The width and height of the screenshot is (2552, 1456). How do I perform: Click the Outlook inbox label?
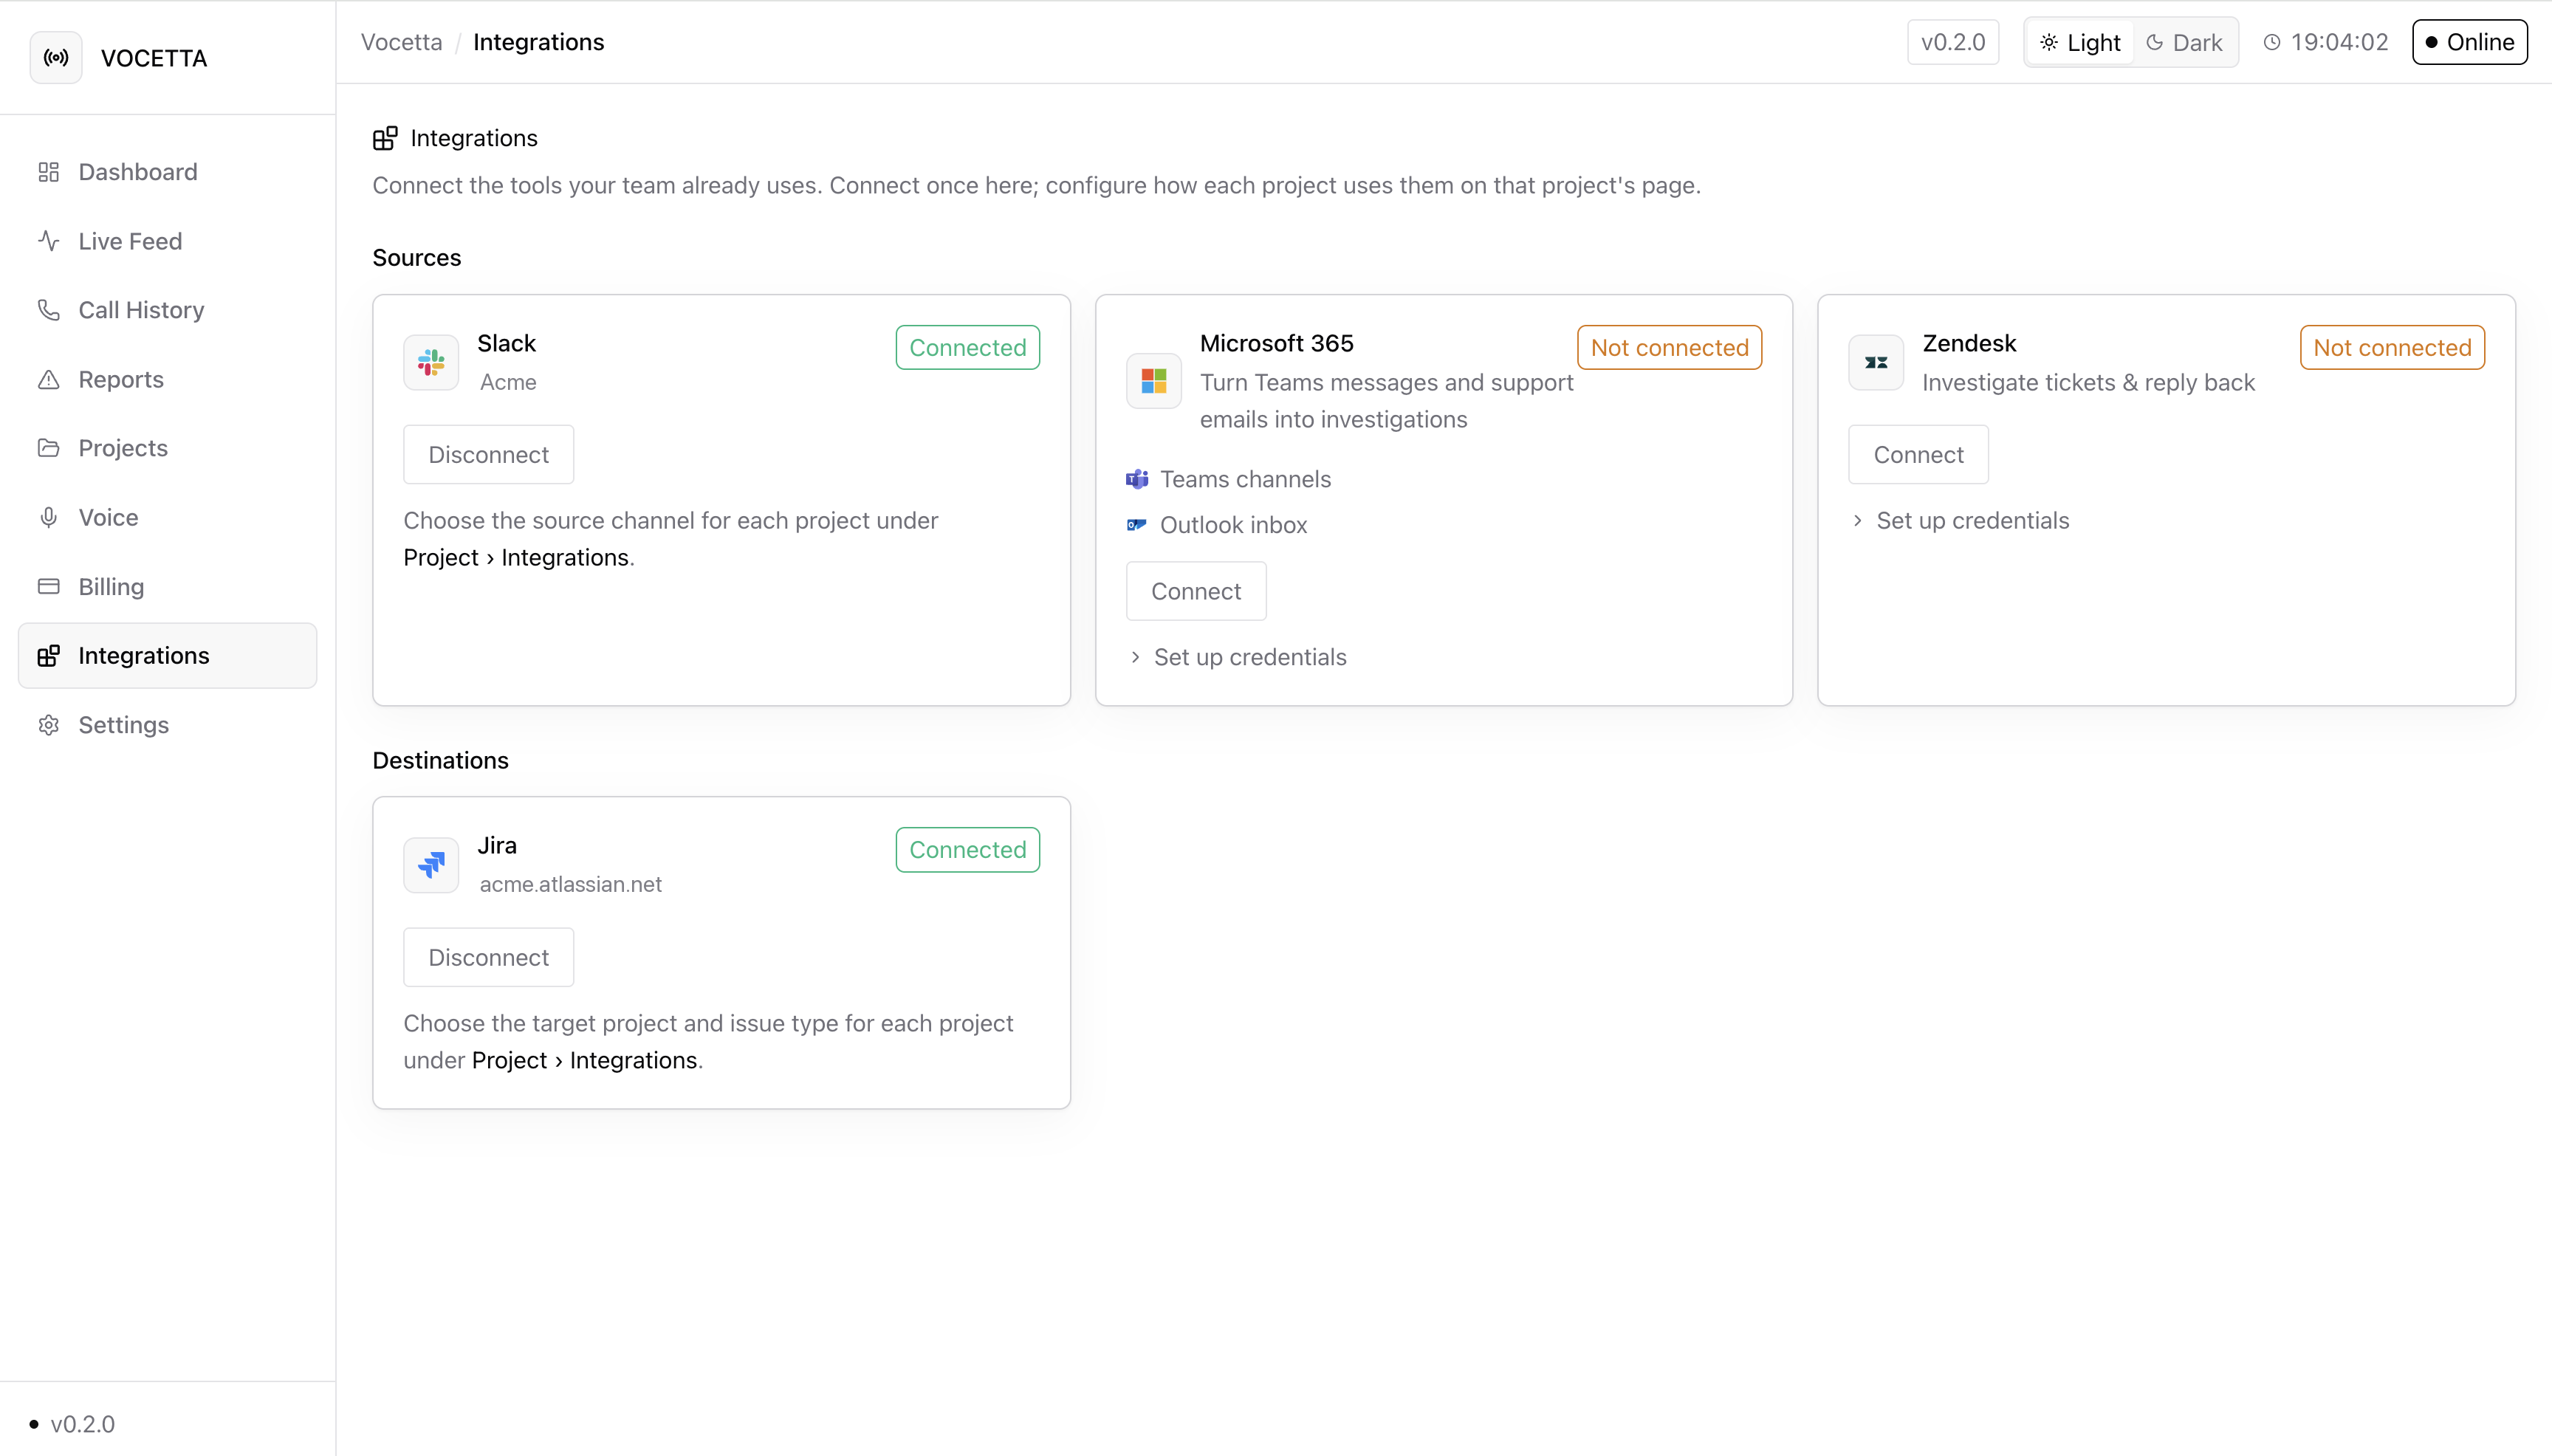(1233, 525)
